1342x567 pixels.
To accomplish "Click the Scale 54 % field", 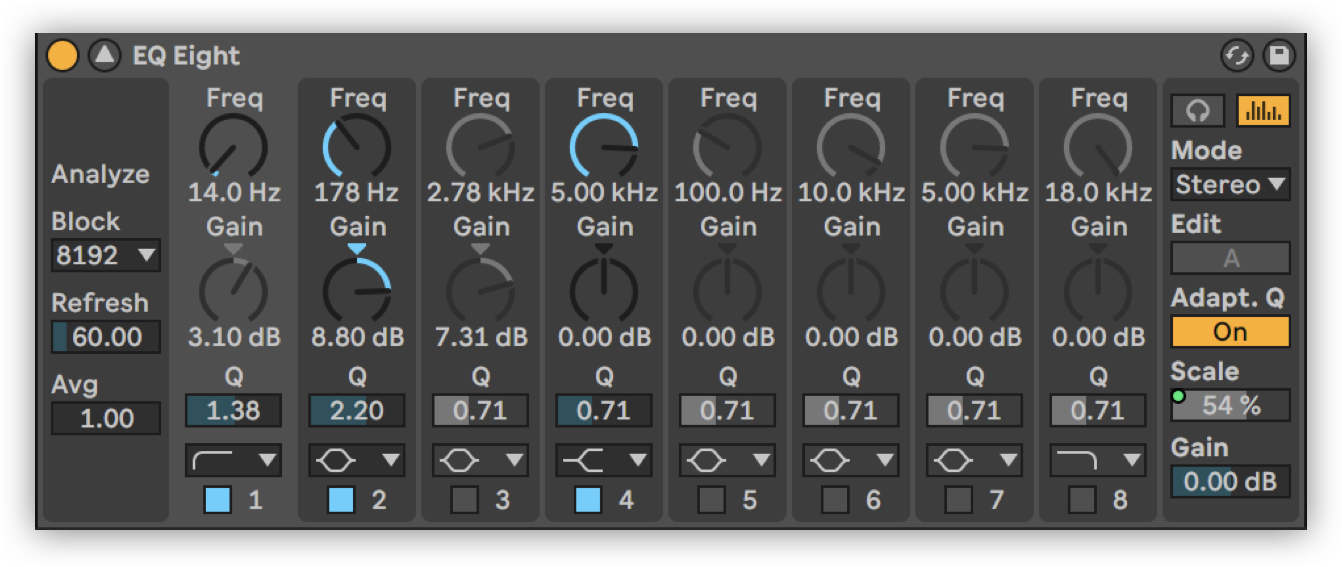I will click(1231, 405).
